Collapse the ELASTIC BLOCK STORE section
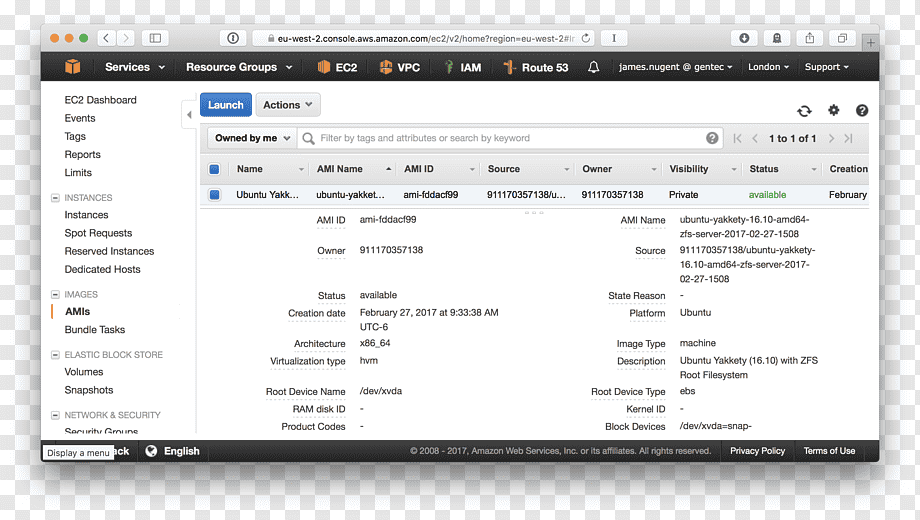This screenshot has width=920, height=520. pyautogui.click(x=55, y=354)
